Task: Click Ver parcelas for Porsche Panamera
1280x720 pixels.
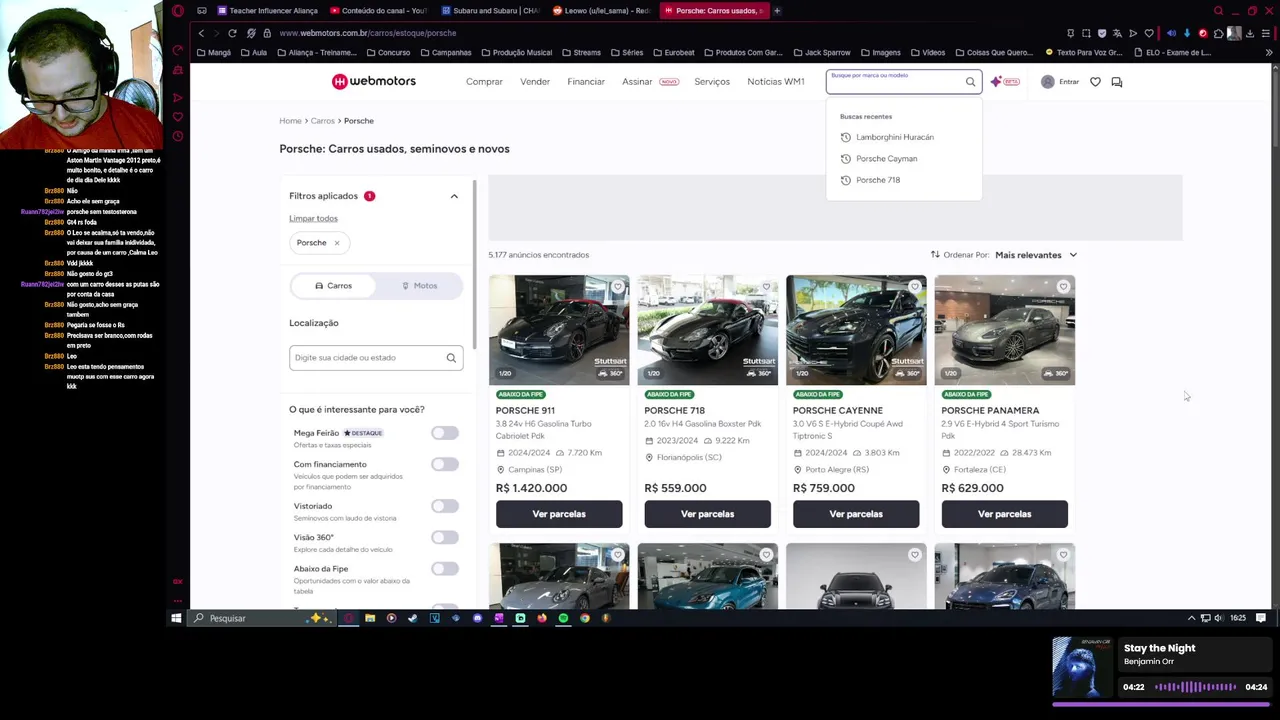Action: (x=1004, y=514)
